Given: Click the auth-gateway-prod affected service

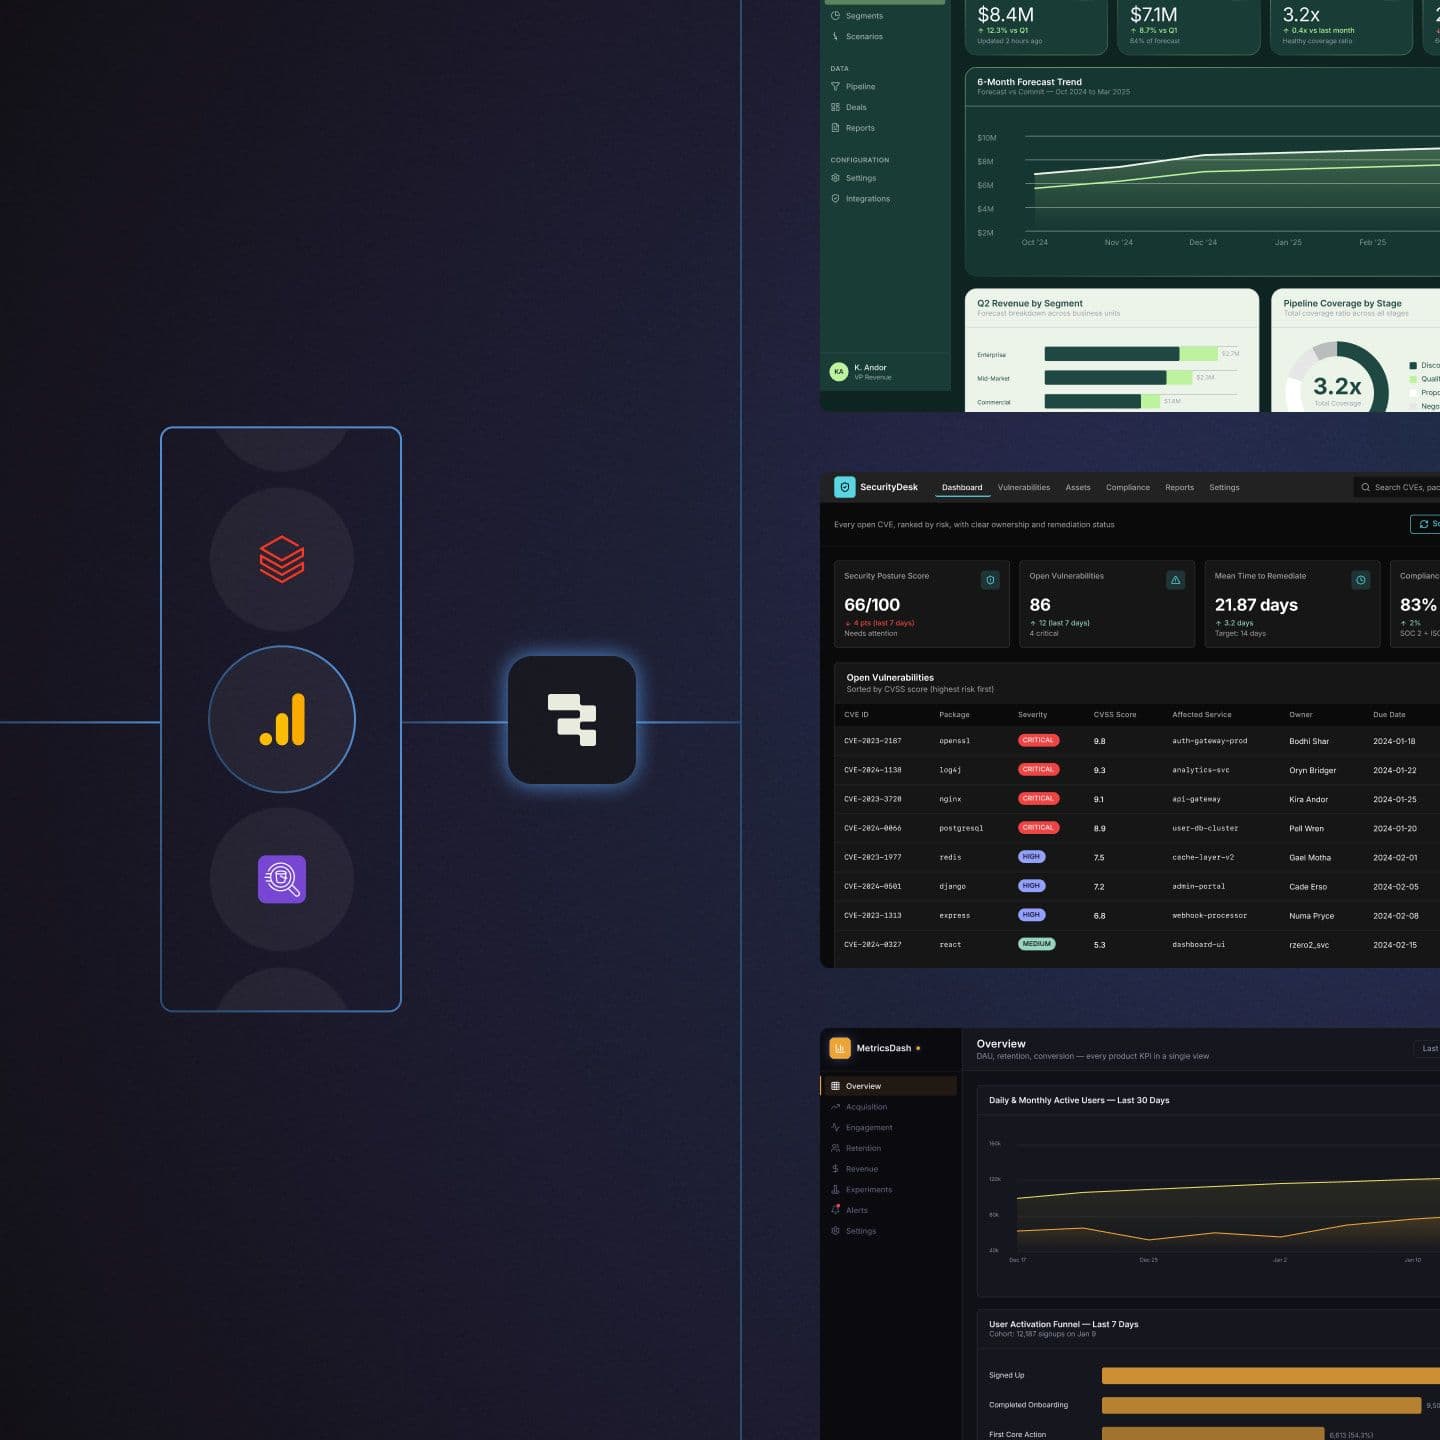Looking at the screenshot, I should pos(1210,741).
